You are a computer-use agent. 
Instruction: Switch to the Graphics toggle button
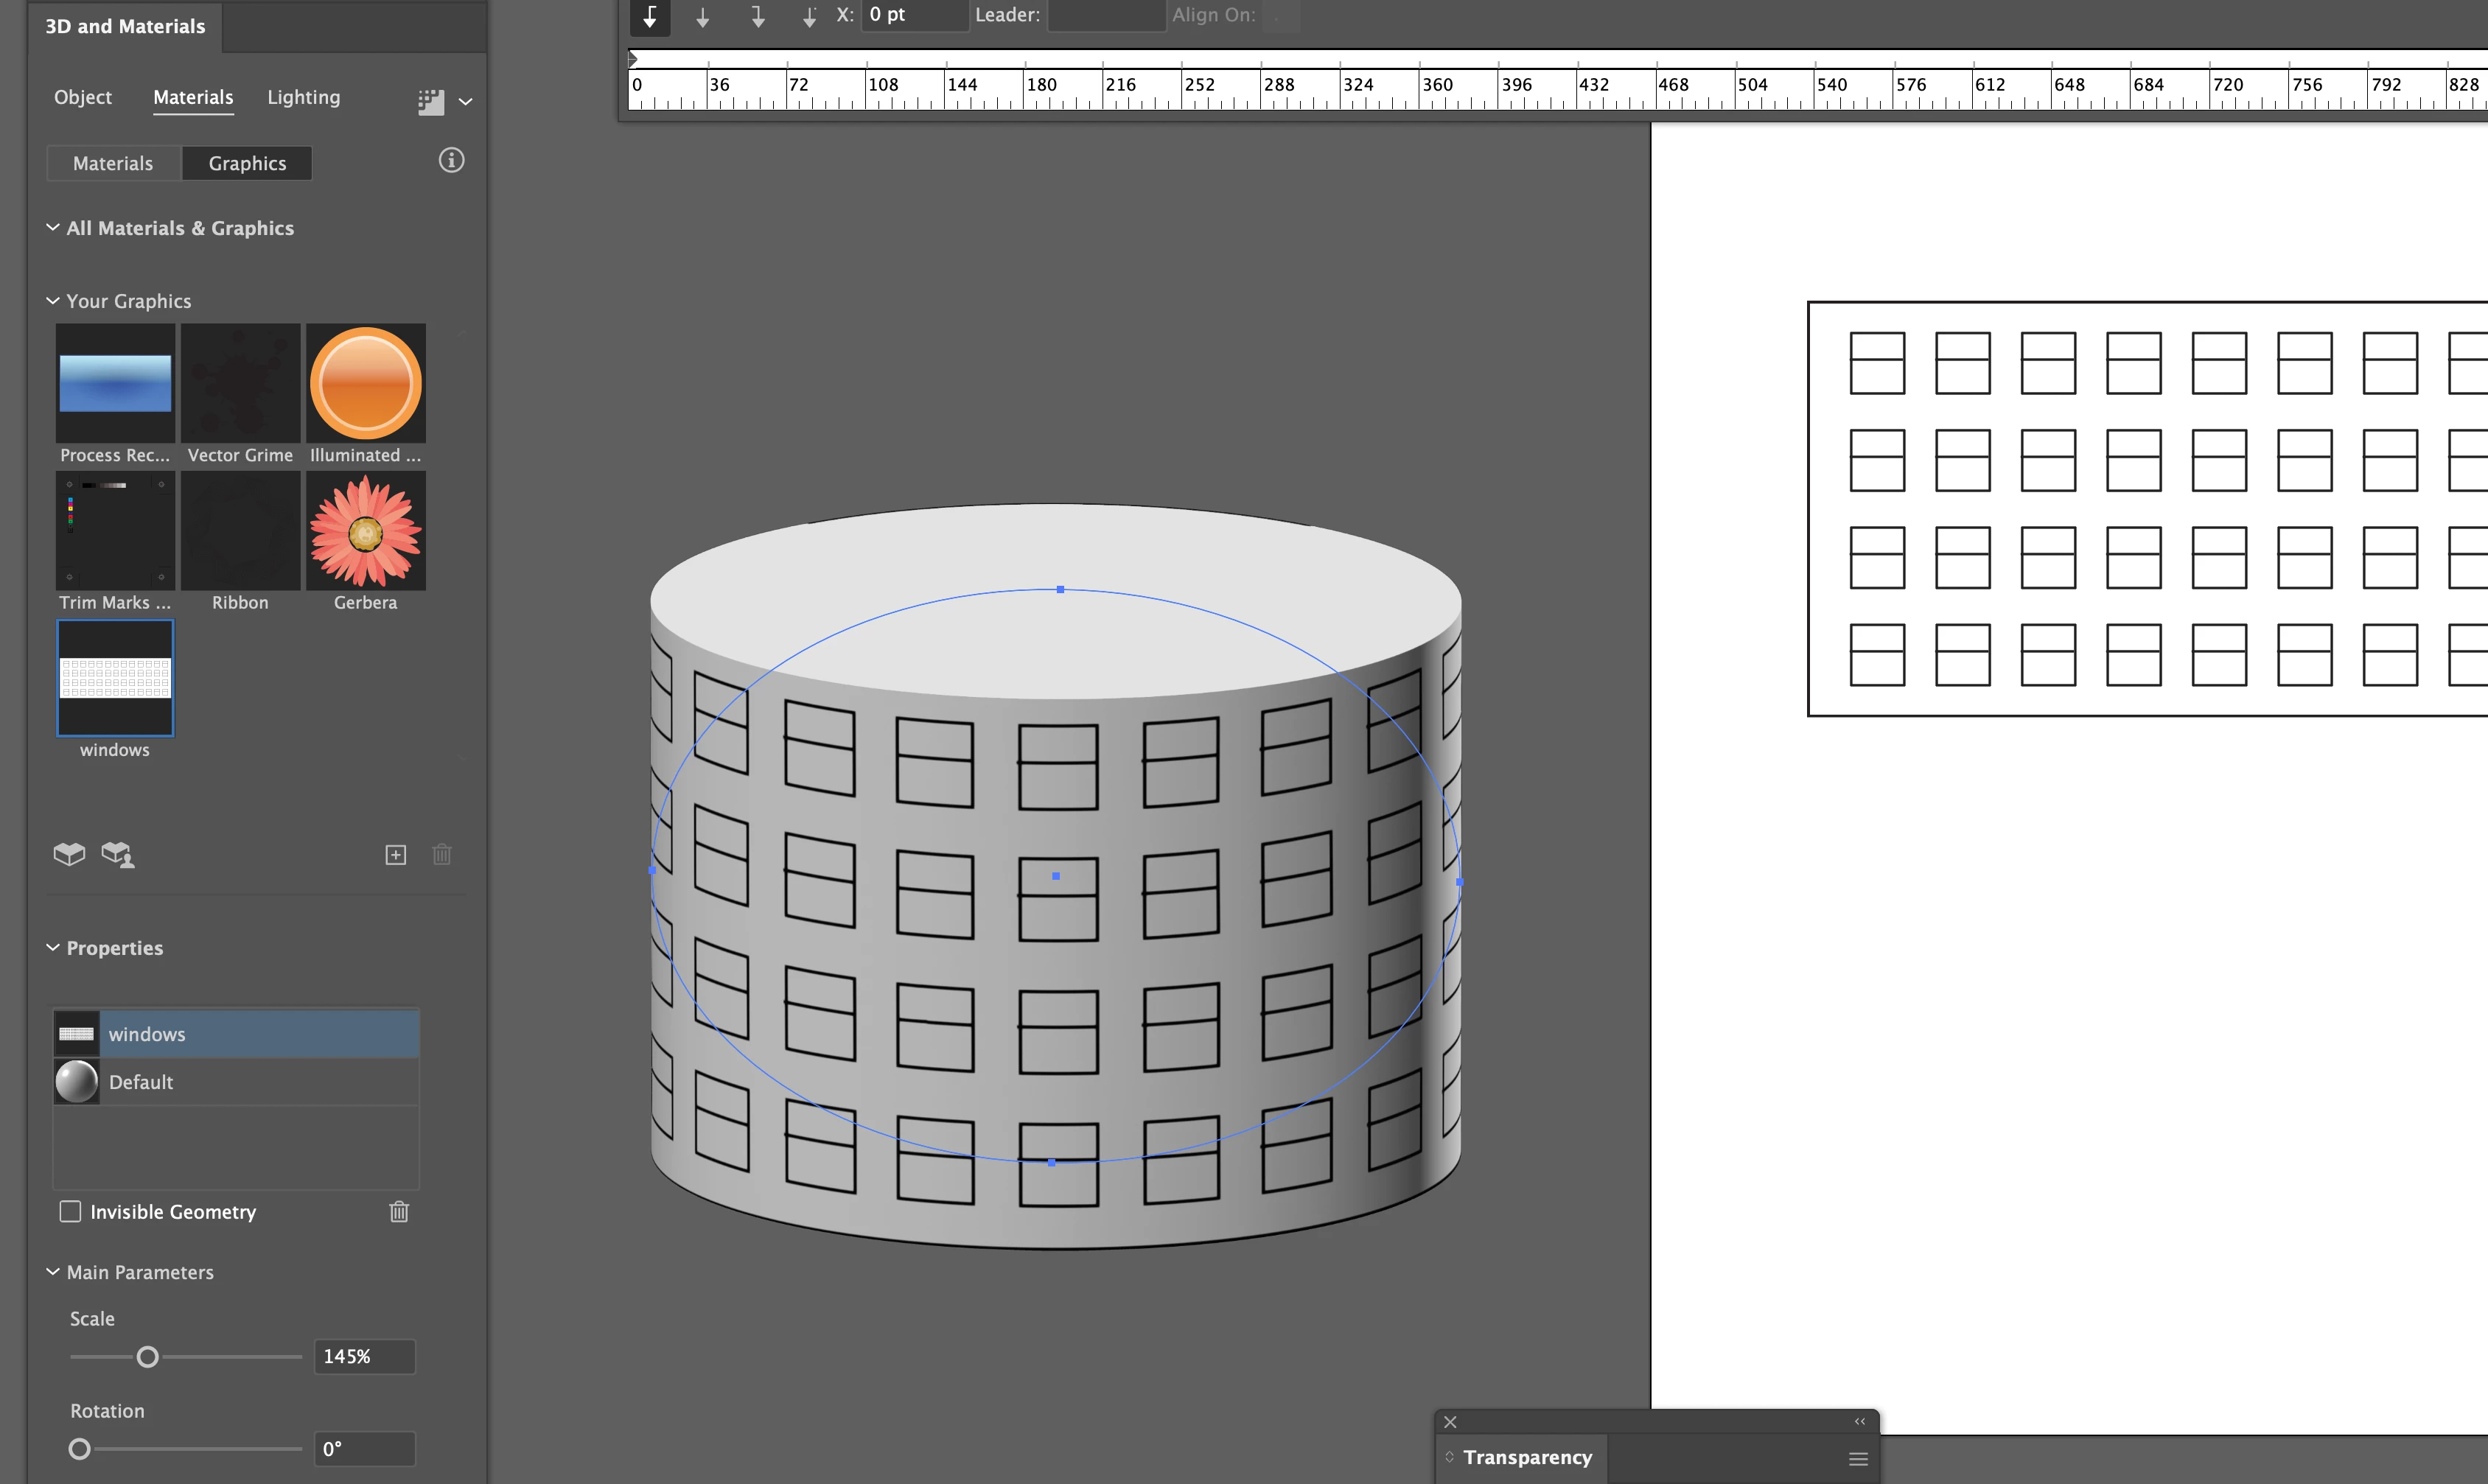247,163
